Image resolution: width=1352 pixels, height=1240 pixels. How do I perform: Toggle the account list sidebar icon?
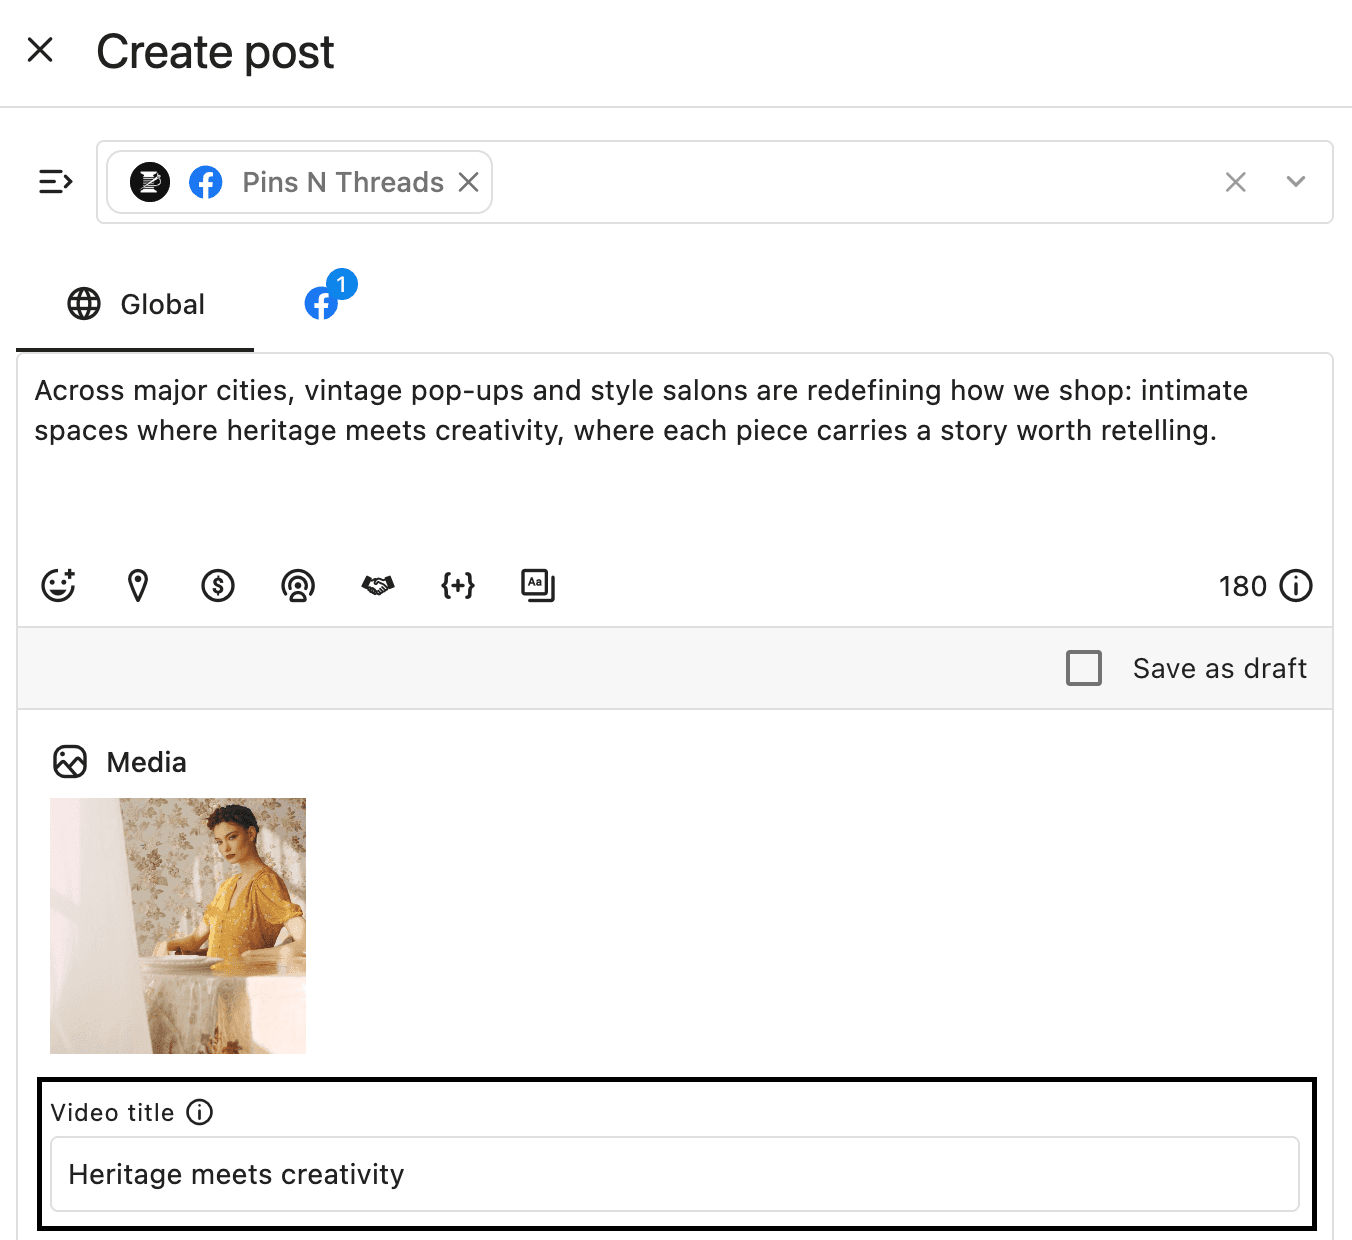click(x=55, y=182)
